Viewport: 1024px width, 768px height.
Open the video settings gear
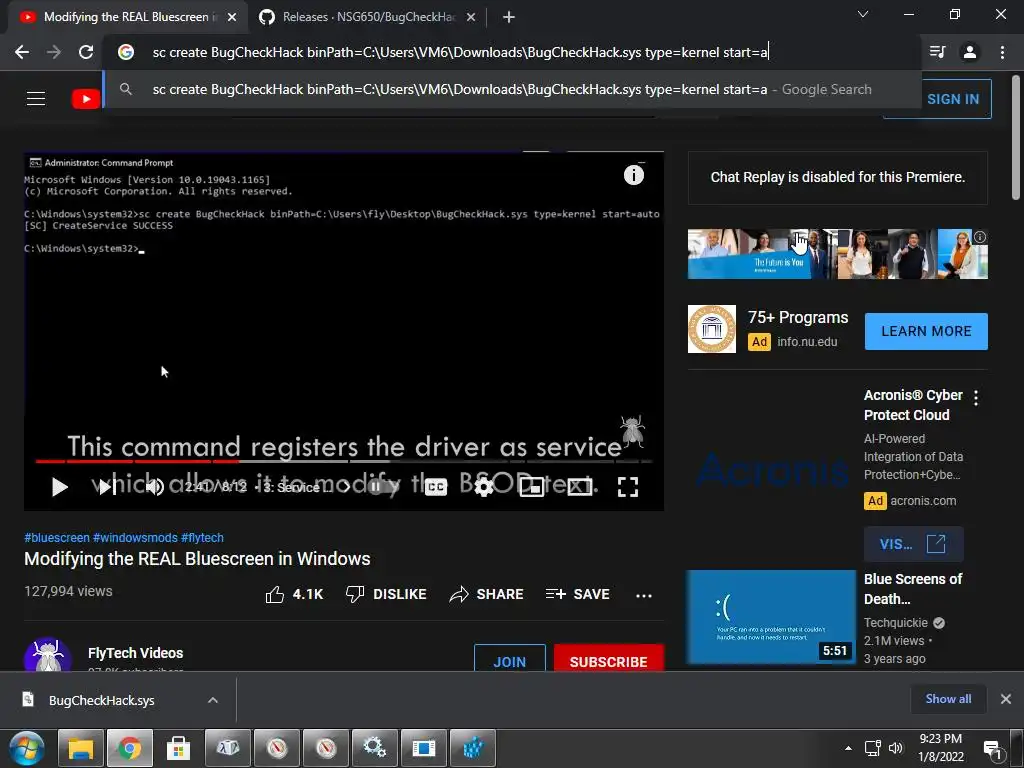coord(483,487)
